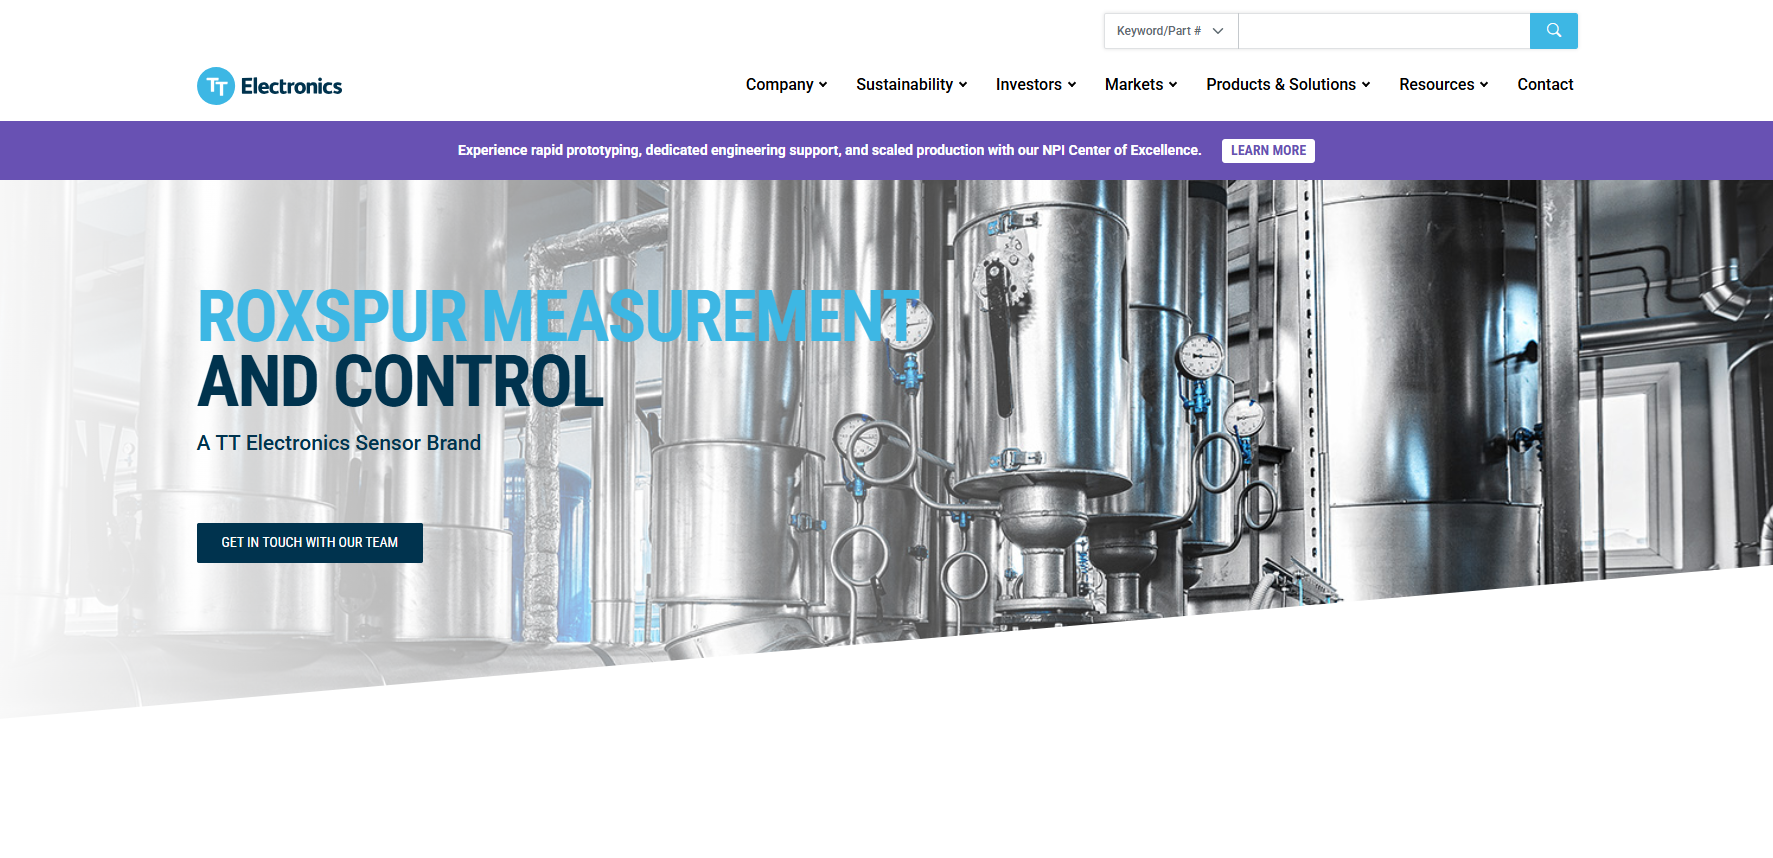The width and height of the screenshot is (1773, 858).
Task: Expand the Products & Solutions dropdown
Action: (x=1287, y=85)
